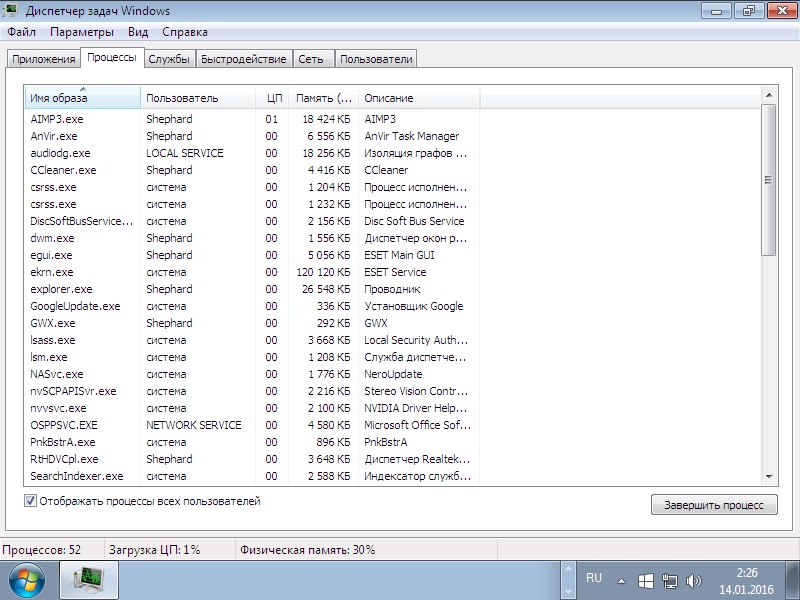Switch to Приложения tab
The image size is (800, 600).
[43, 59]
